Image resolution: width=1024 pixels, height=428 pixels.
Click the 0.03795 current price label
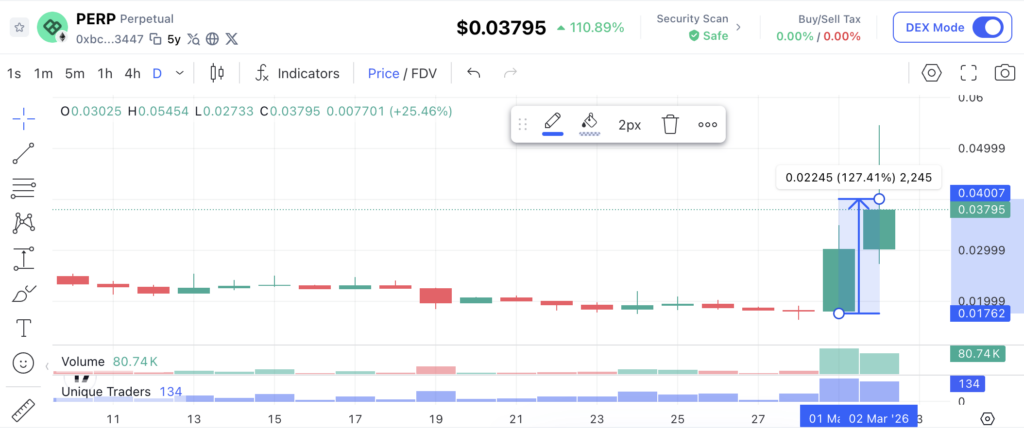pos(980,210)
